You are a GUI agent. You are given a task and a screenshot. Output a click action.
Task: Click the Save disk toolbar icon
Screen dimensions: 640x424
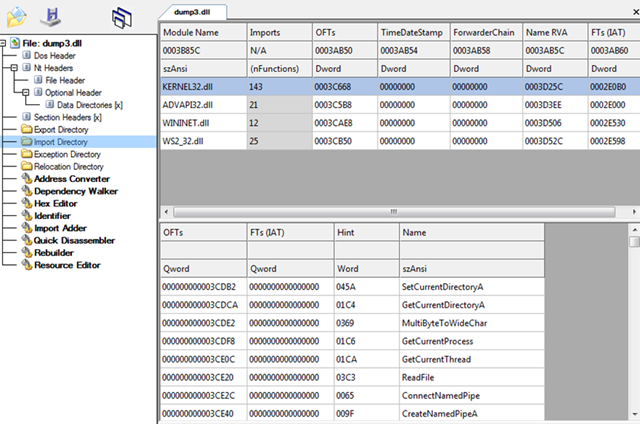51,17
